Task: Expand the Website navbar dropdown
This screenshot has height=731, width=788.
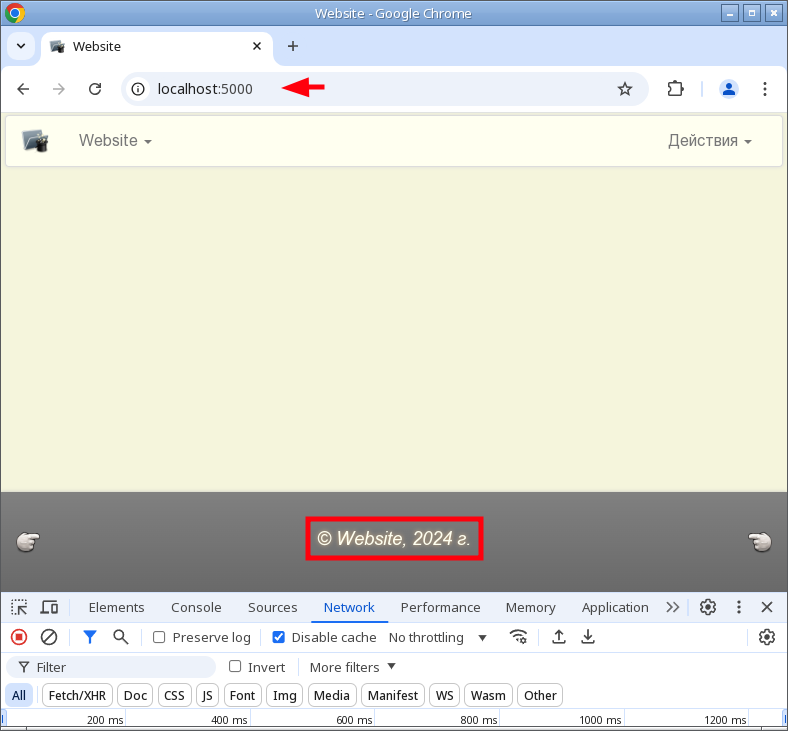Action: [115, 141]
